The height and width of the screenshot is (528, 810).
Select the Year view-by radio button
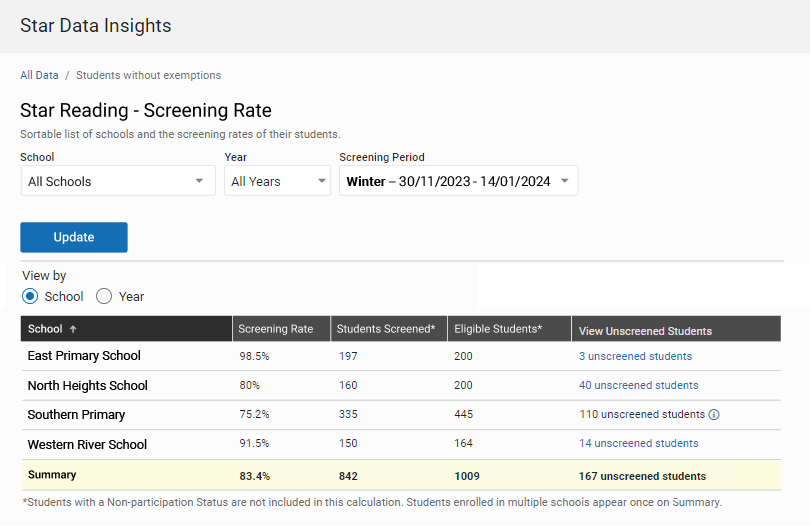coord(104,297)
